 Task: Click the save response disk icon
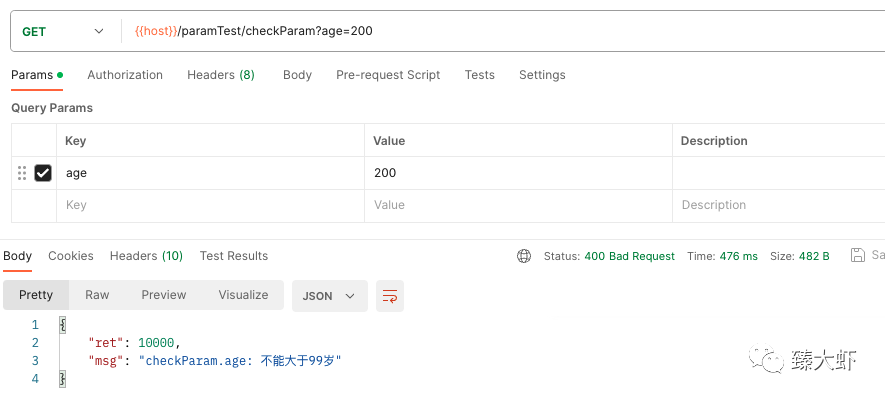(858, 255)
